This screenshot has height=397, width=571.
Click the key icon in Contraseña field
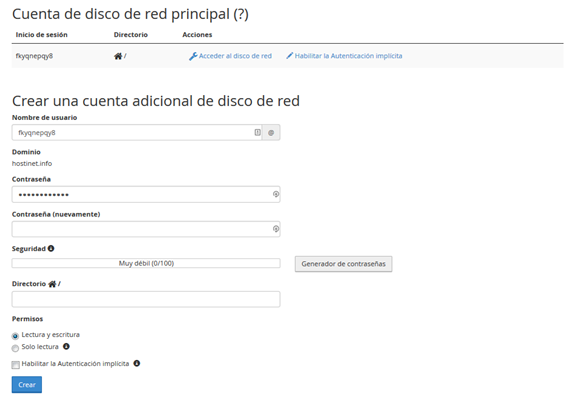pyautogui.click(x=276, y=194)
